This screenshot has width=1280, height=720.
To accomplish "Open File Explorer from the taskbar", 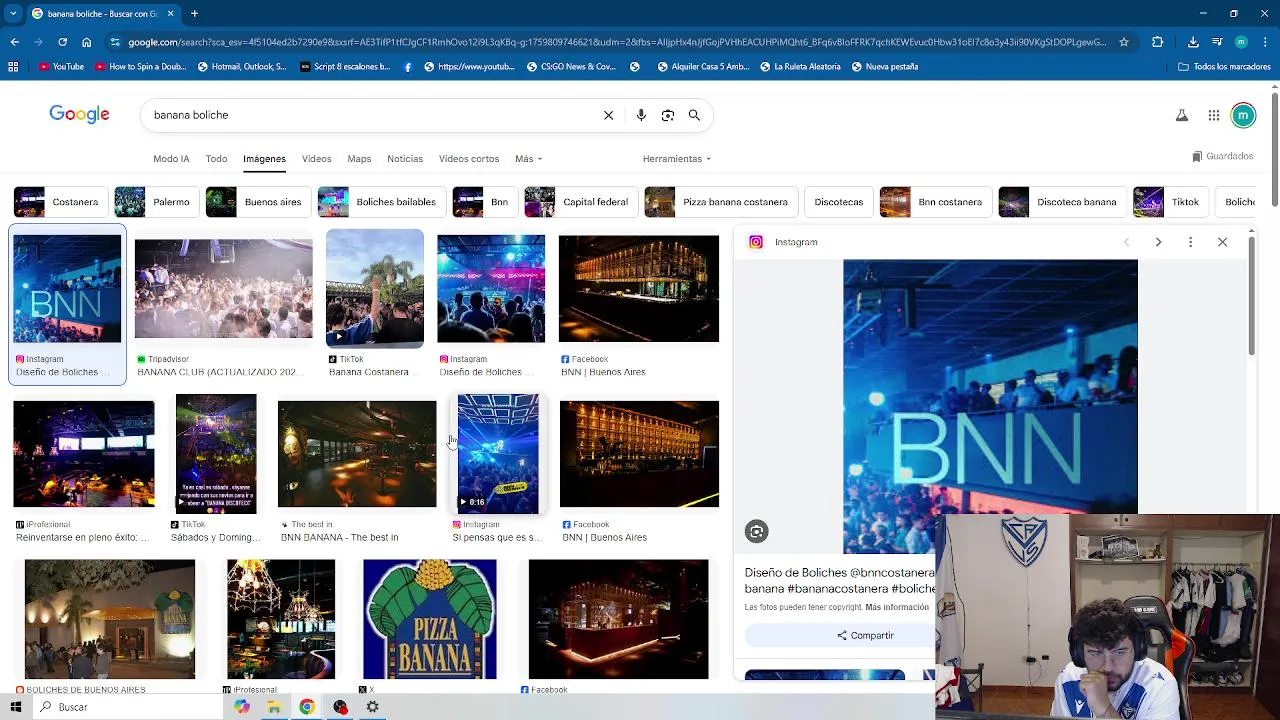I will coord(274,707).
